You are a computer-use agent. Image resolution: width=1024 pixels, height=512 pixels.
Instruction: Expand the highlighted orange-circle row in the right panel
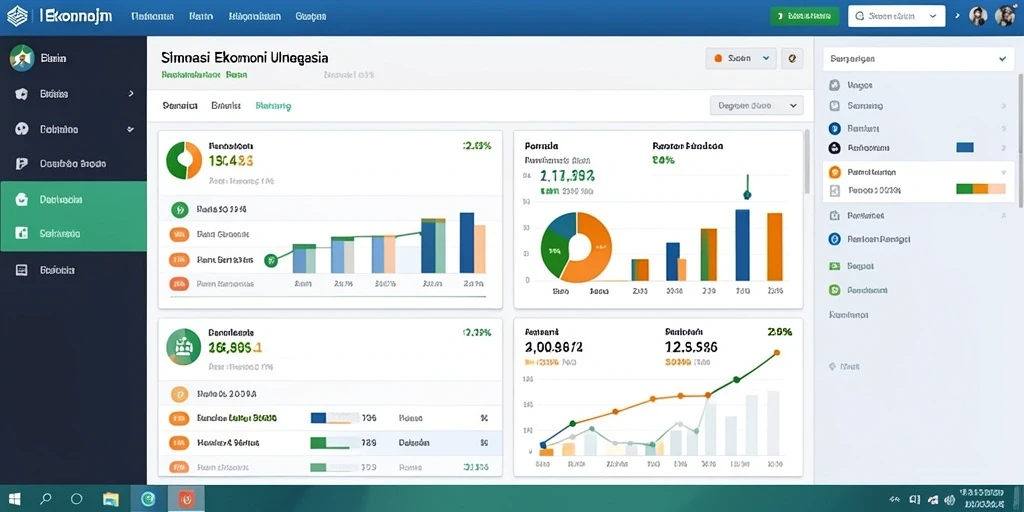(x=1003, y=172)
